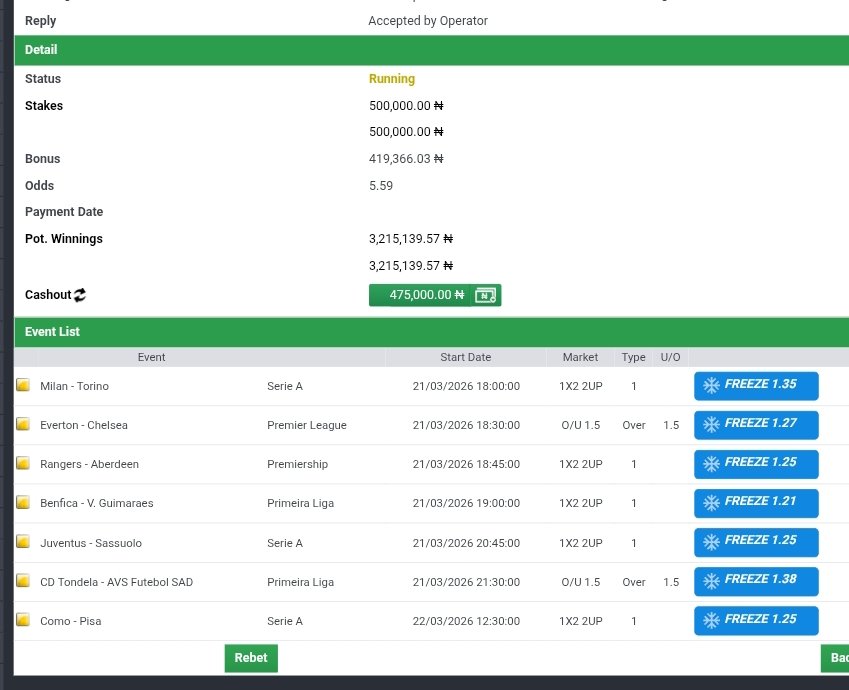Click Premiership league label

(x=297, y=464)
